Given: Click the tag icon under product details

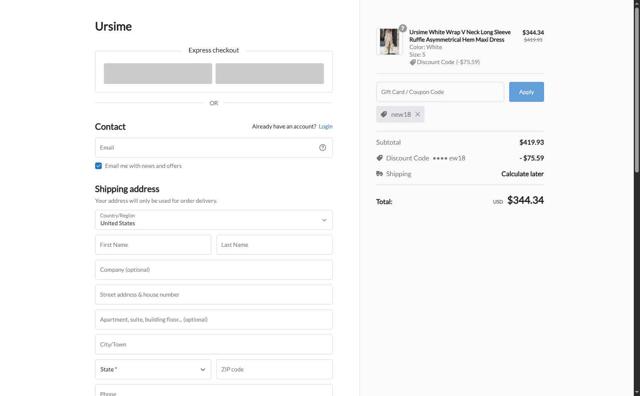Looking at the screenshot, I should tap(413, 62).
